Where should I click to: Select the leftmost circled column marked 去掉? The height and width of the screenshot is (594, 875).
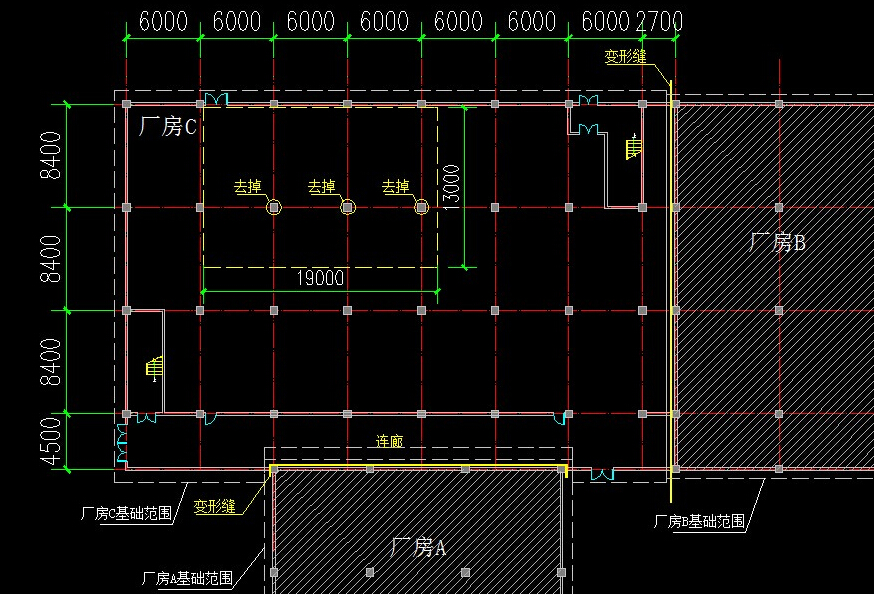pos(274,207)
